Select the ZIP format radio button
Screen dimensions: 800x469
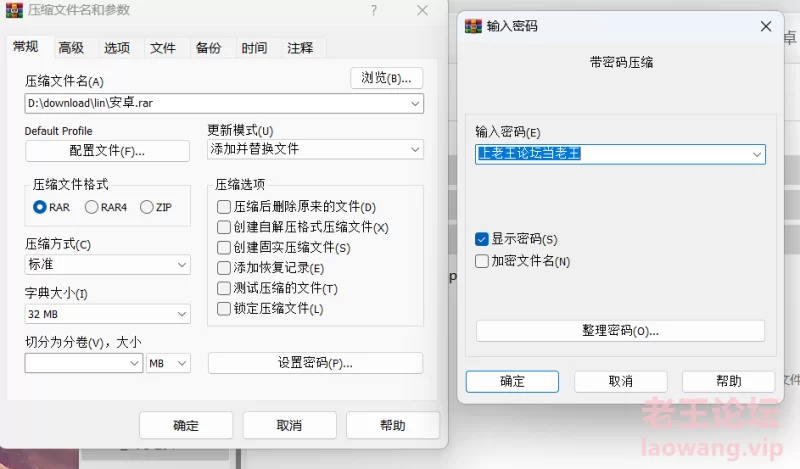[x=147, y=207]
